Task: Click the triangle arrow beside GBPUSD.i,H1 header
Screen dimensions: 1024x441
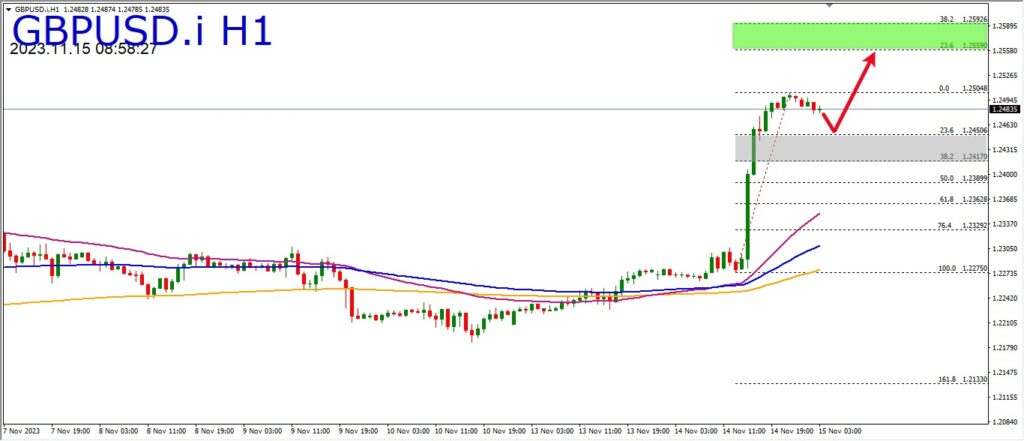Action: coord(8,8)
